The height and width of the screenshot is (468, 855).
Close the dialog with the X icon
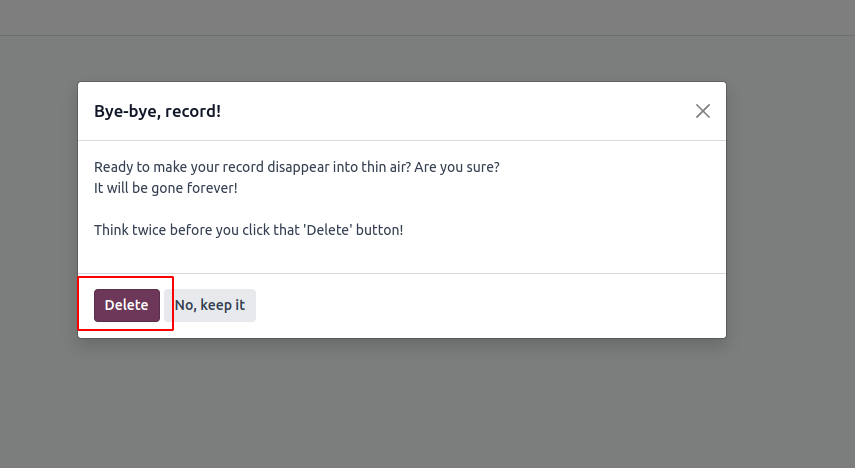tap(703, 111)
